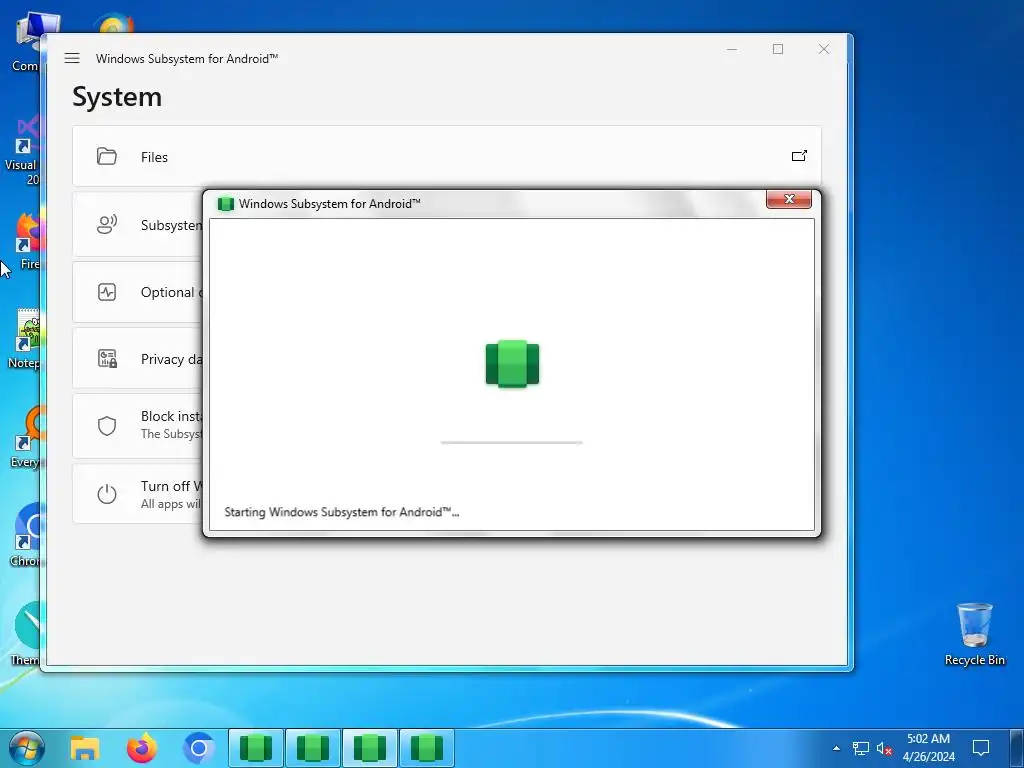This screenshot has height=768, width=1024.
Task: Select the Notepad++ desktop shortcut
Action: (x=24, y=338)
